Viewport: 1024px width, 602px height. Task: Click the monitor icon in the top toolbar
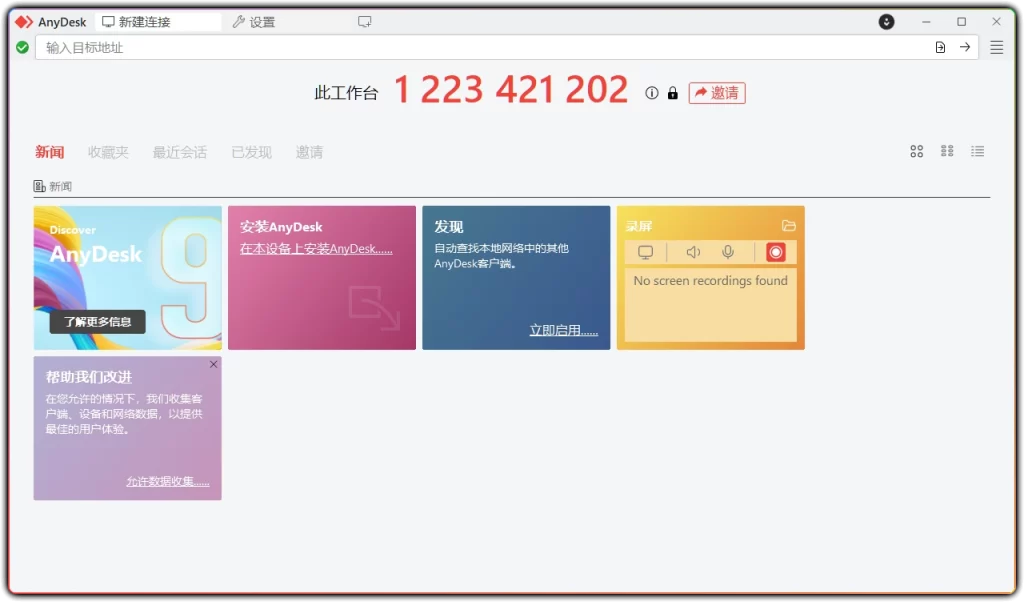tap(364, 20)
